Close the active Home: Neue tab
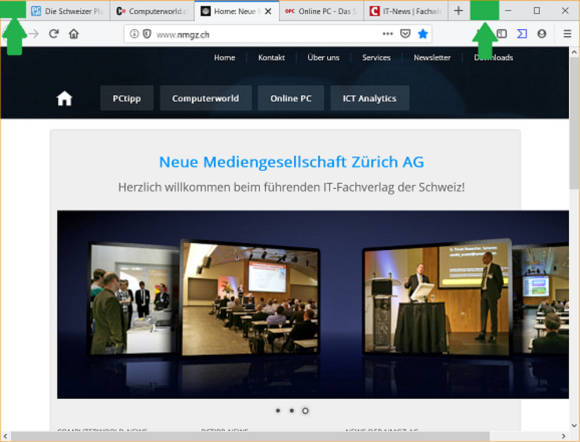This screenshot has height=442, width=580. (268, 11)
